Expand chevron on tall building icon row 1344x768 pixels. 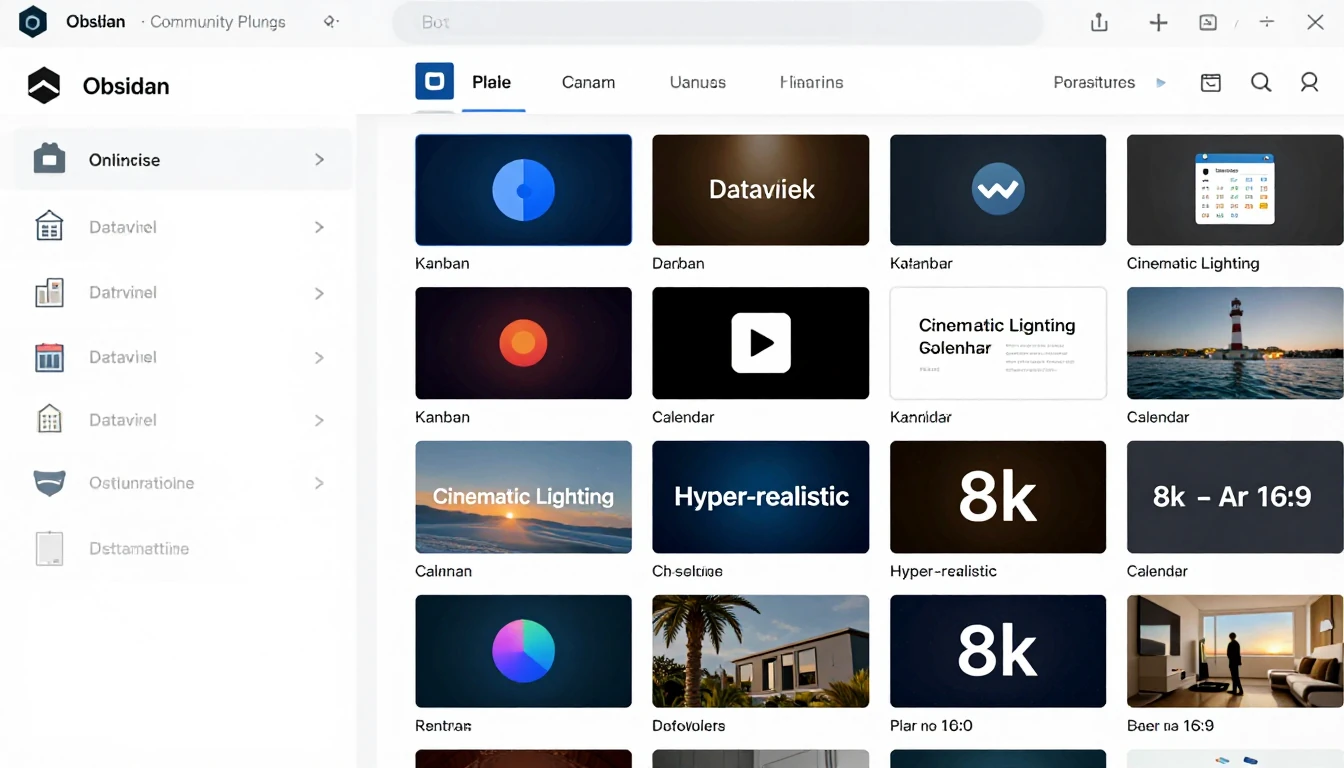point(319,420)
